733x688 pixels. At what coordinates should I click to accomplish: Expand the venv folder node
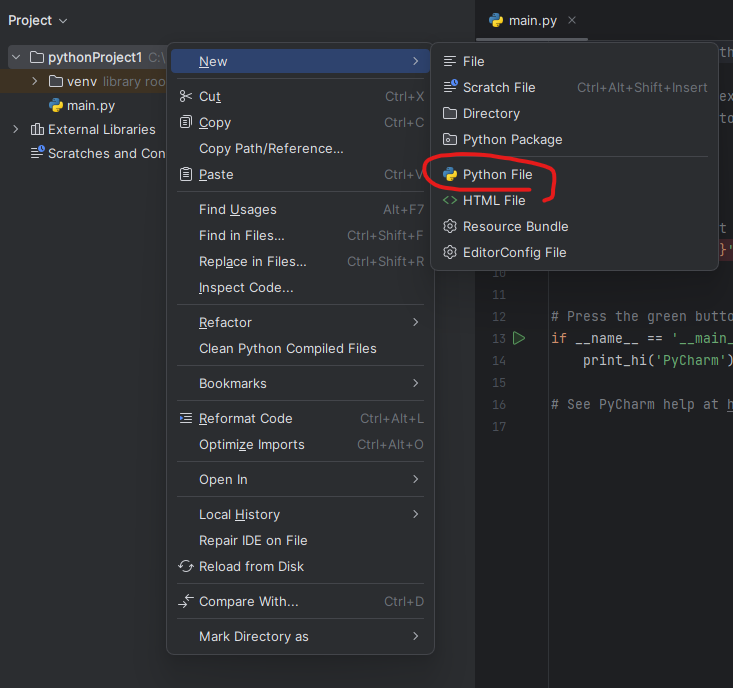(x=34, y=81)
